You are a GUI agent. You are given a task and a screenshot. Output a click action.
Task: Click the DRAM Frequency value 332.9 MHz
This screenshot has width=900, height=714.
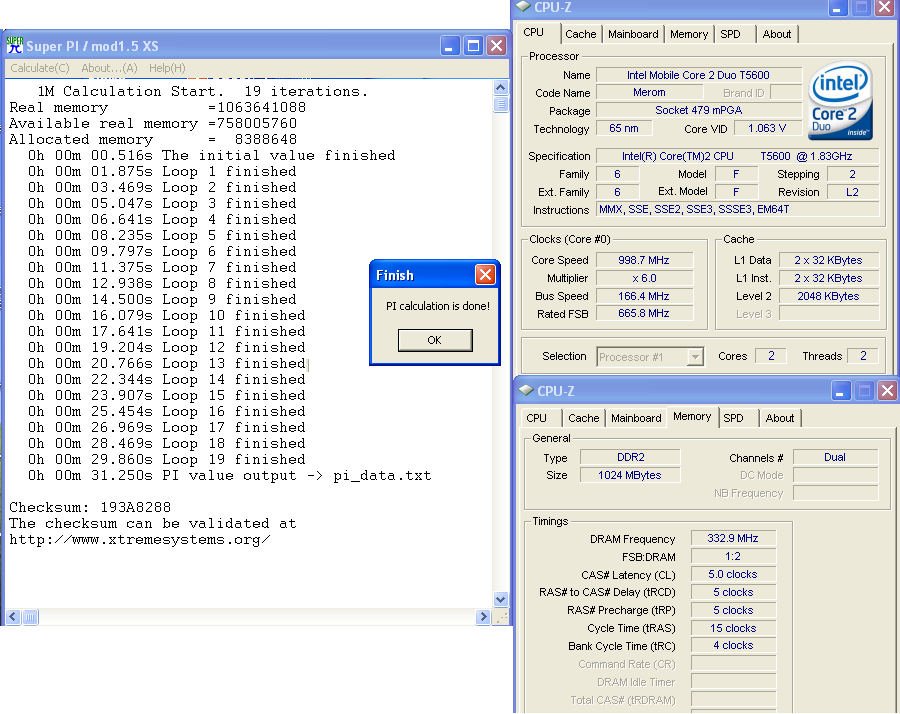(733, 538)
